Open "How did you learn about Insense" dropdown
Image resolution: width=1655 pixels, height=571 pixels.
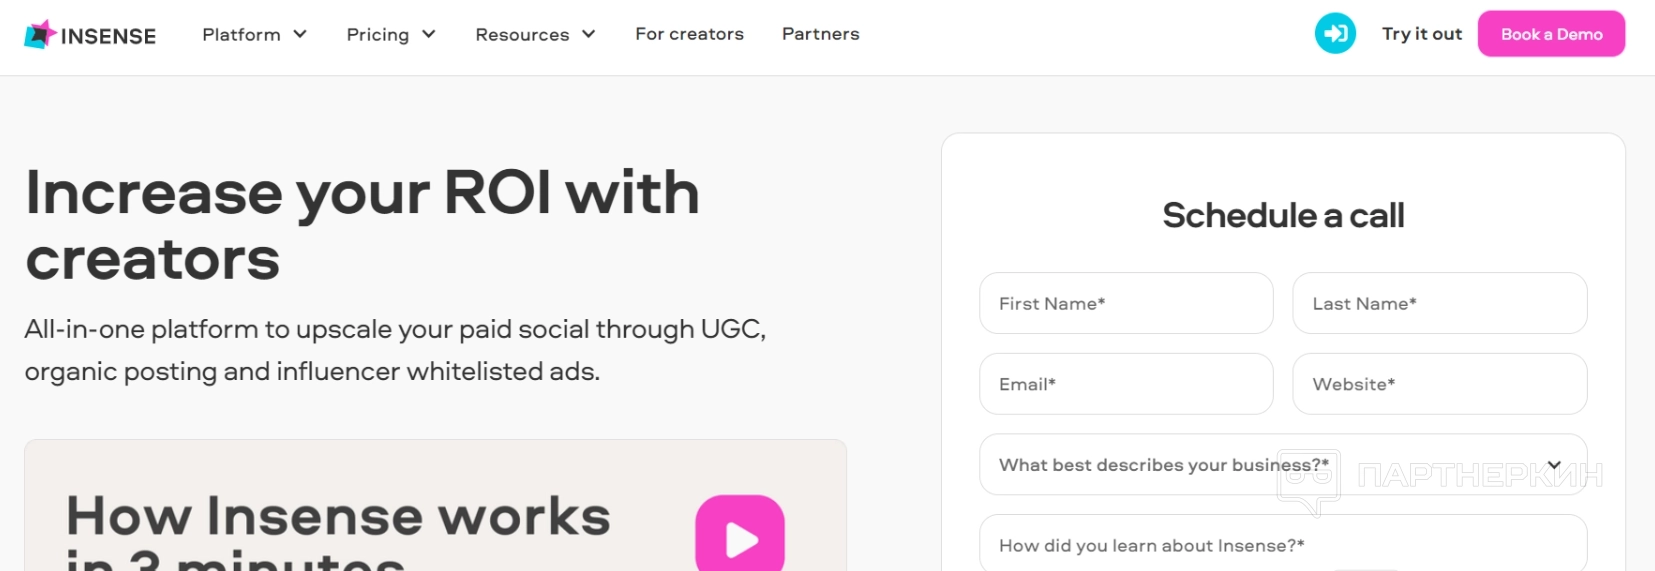(x=1283, y=545)
